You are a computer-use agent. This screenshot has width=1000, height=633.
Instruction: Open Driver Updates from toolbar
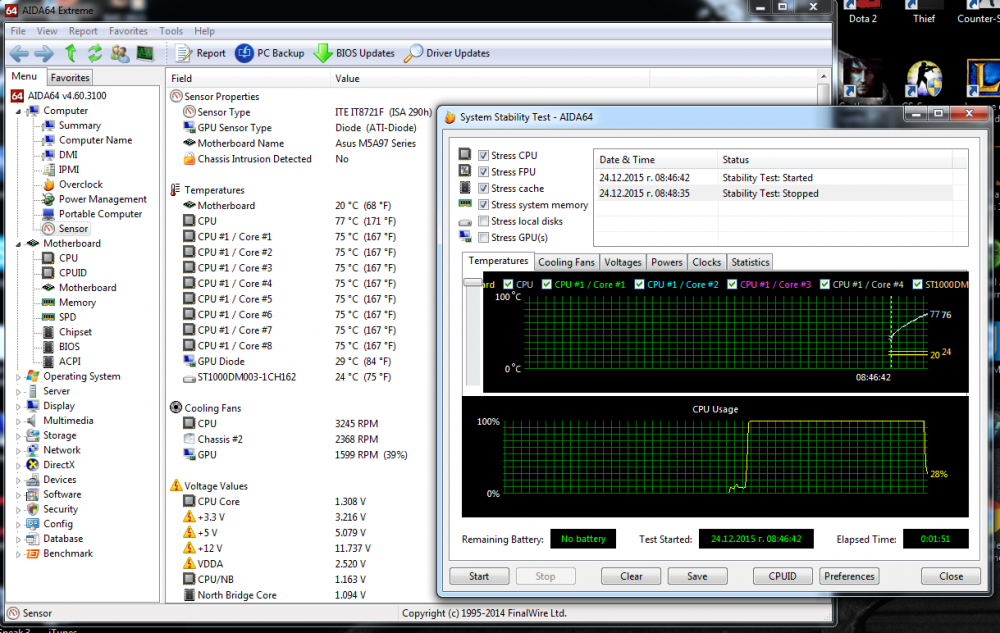(x=447, y=54)
